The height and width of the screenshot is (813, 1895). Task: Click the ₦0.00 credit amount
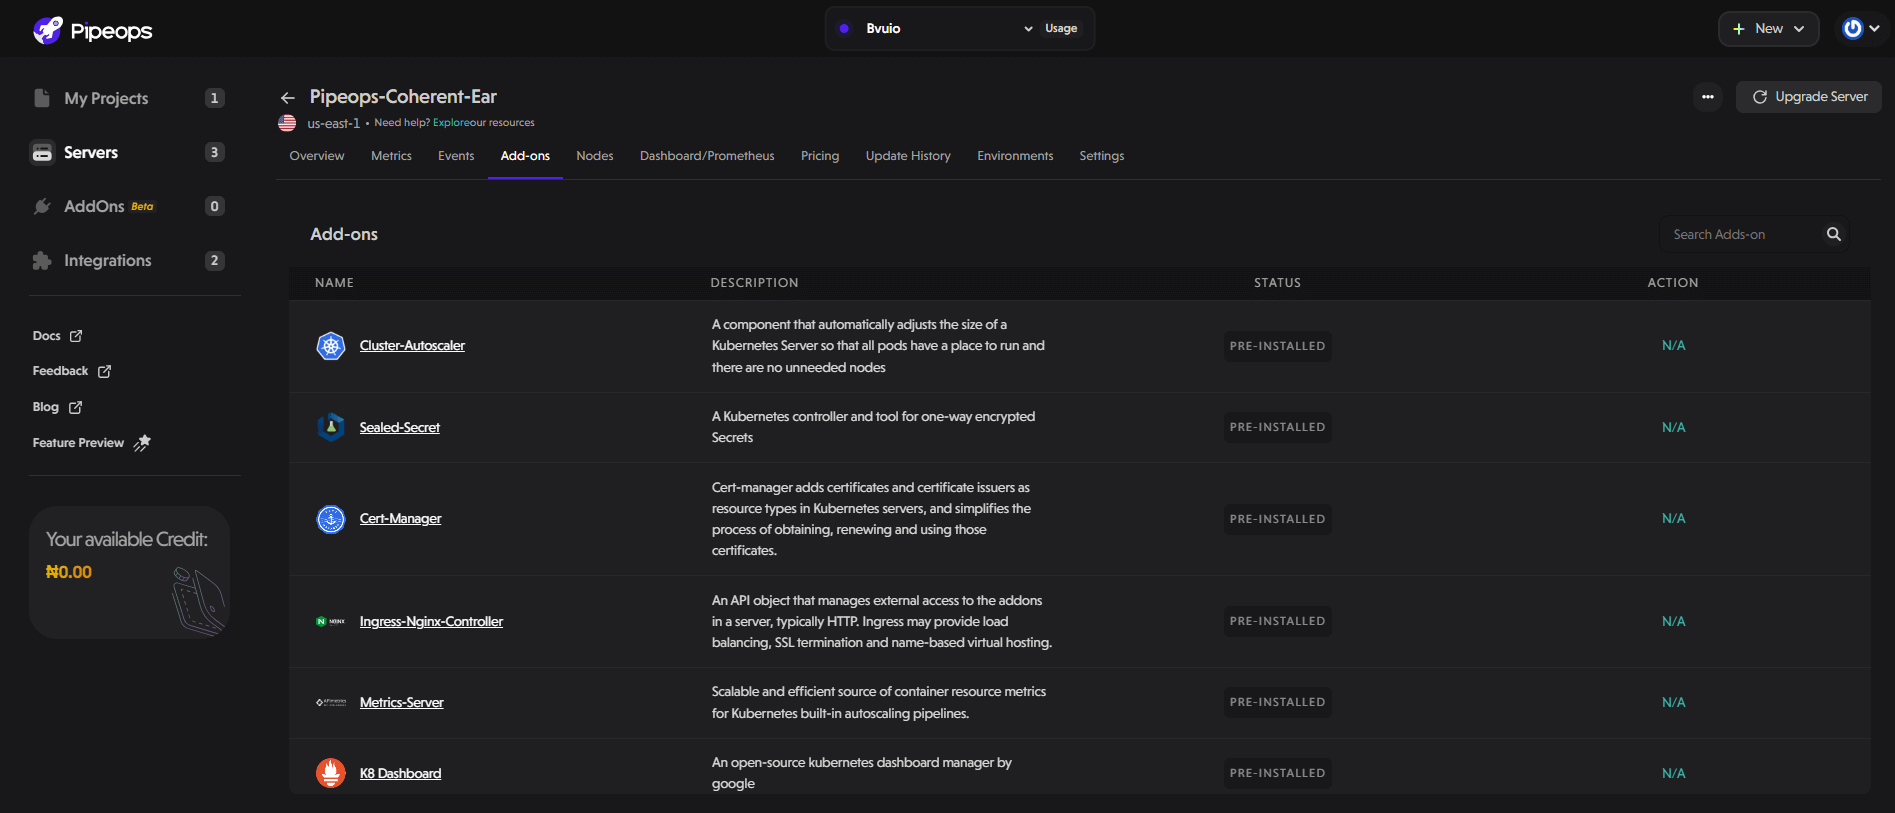[69, 572]
